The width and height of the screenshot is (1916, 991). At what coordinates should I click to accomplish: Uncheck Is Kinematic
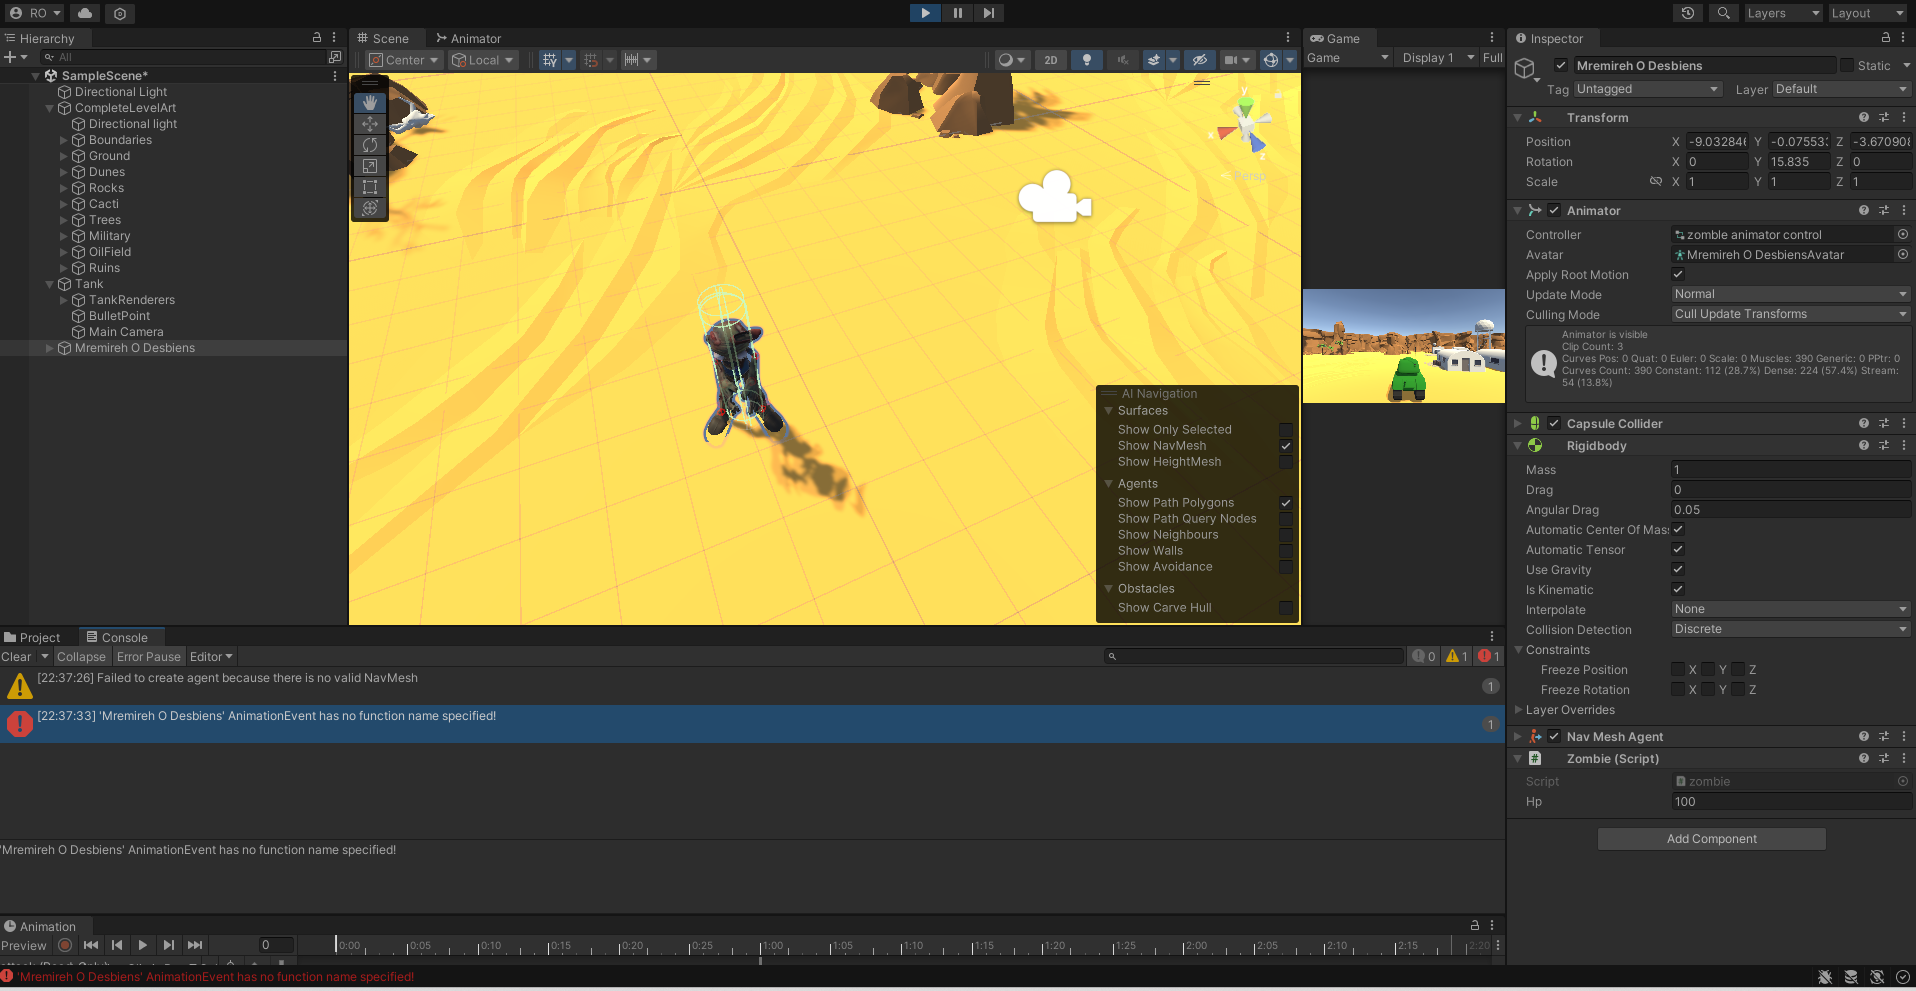click(1678, 589)
